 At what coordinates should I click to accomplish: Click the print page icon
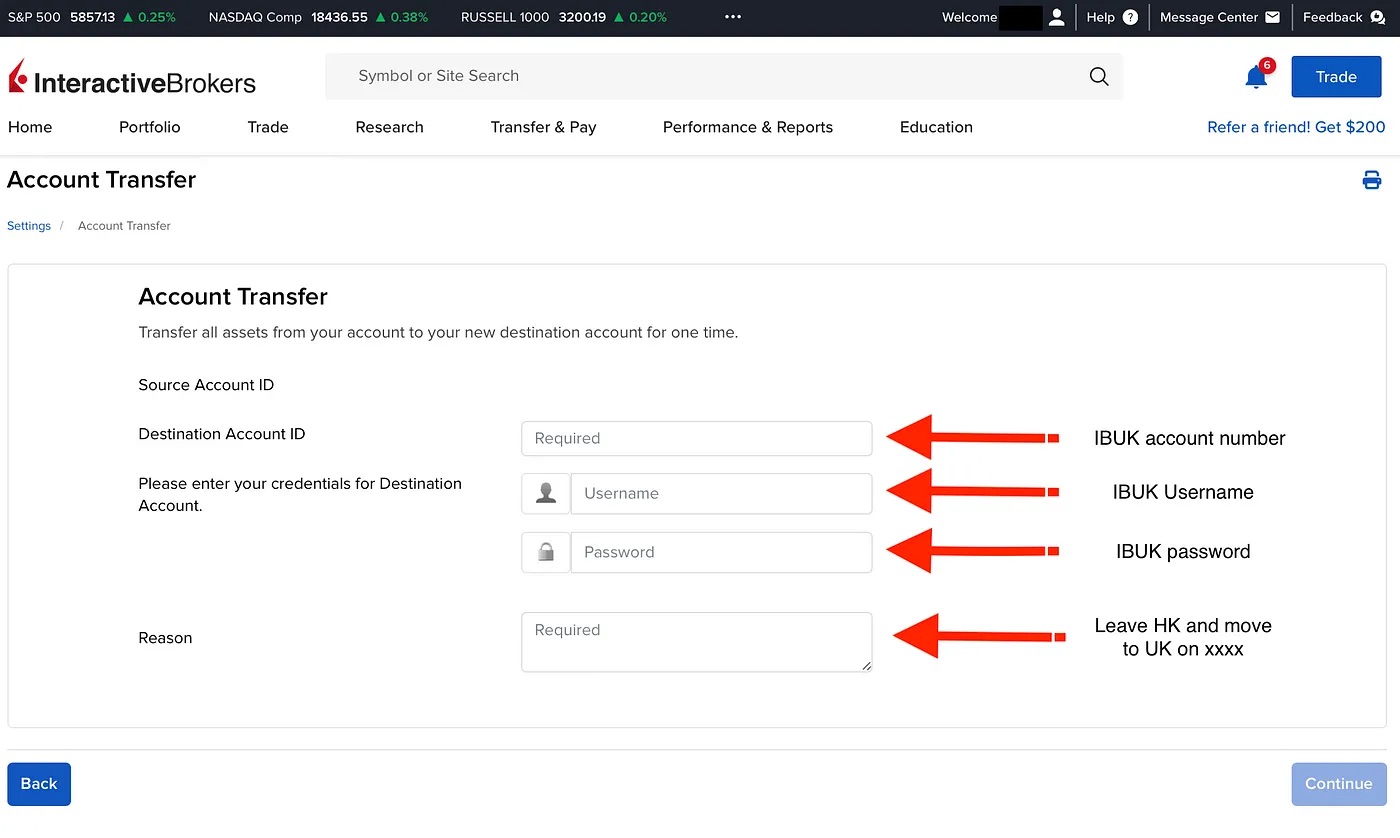pos(1371,180)
